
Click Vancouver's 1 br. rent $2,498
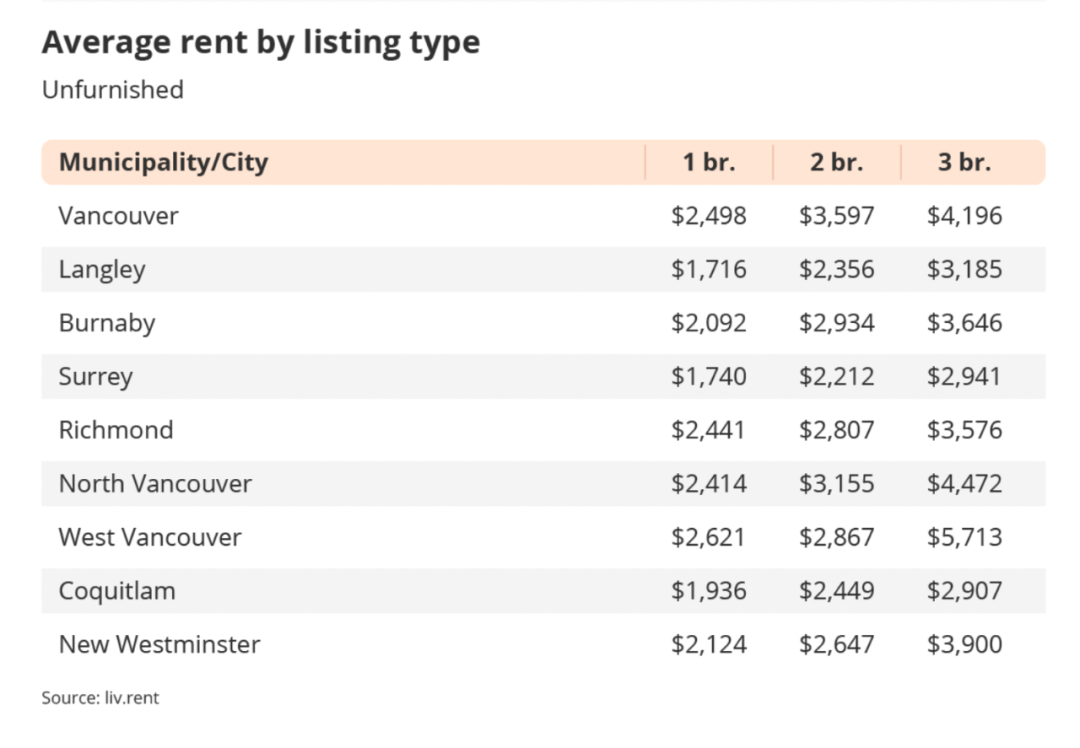click(709, 216)
